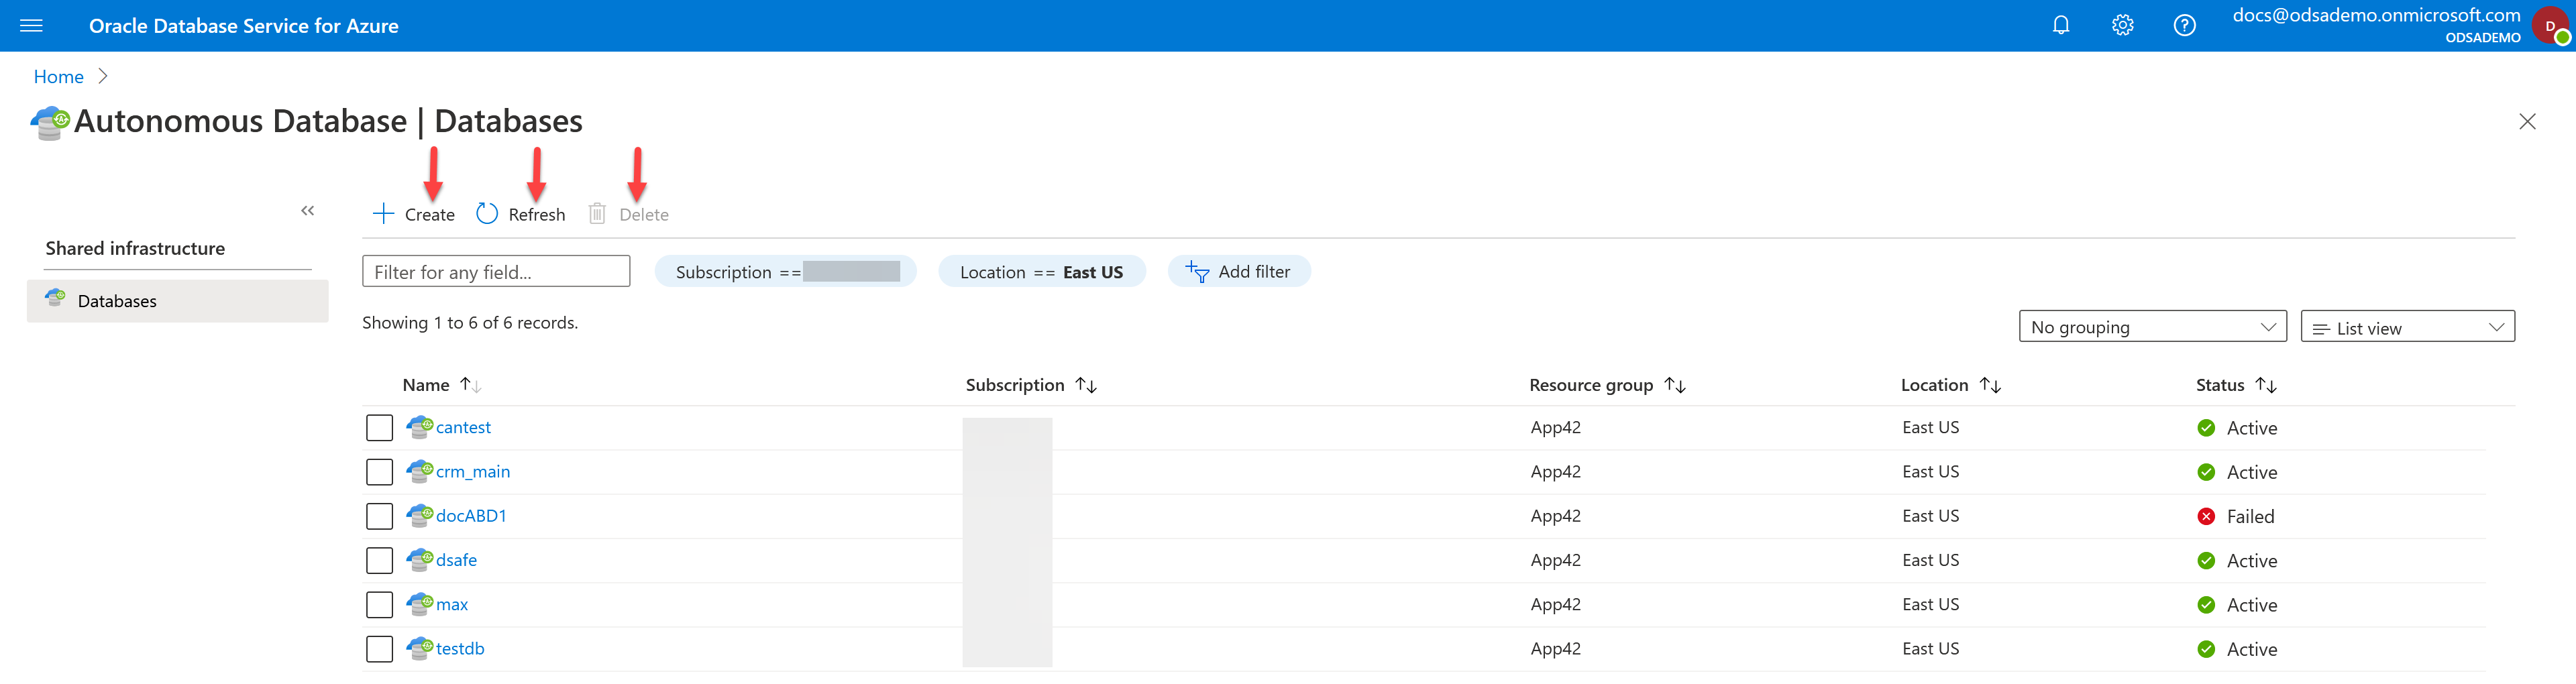Click East US location in dsafe row
Image resolution: width=2576 pixels, height=684 pixels.
[x=1930, y=559]
